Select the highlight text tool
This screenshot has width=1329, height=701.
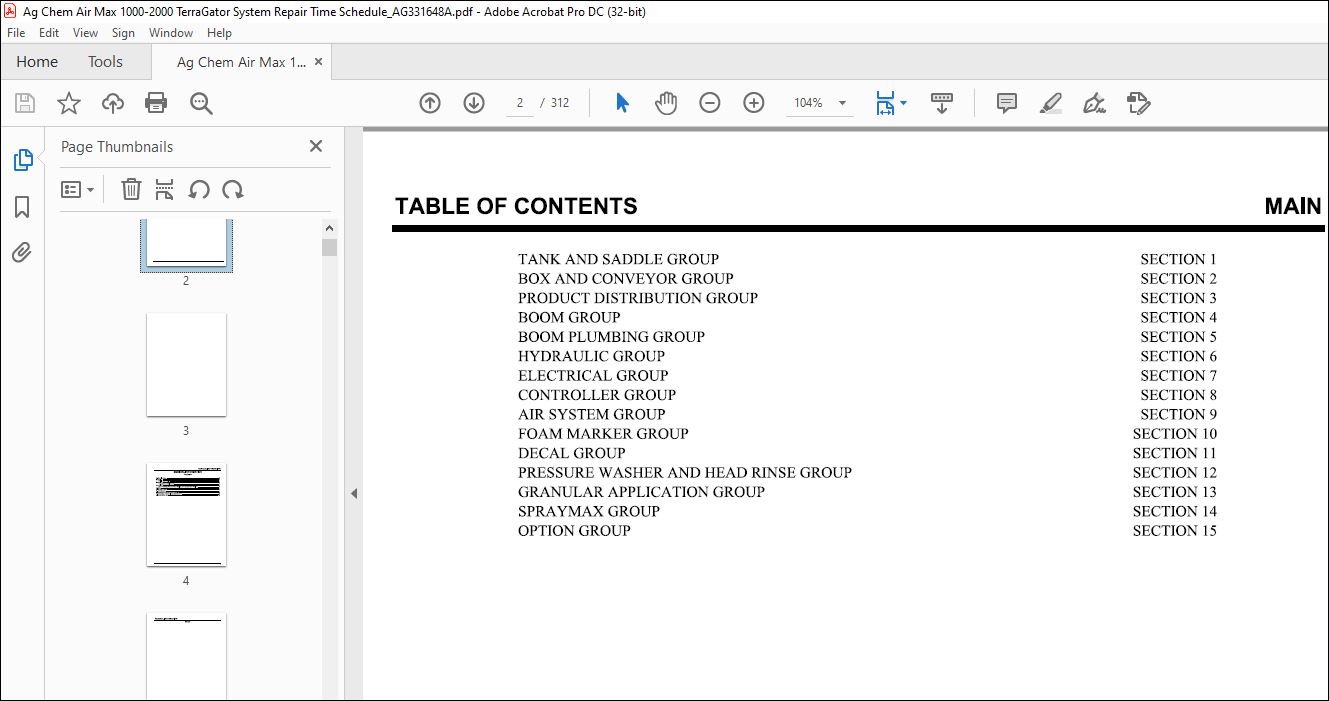[x=1050, y=103]
